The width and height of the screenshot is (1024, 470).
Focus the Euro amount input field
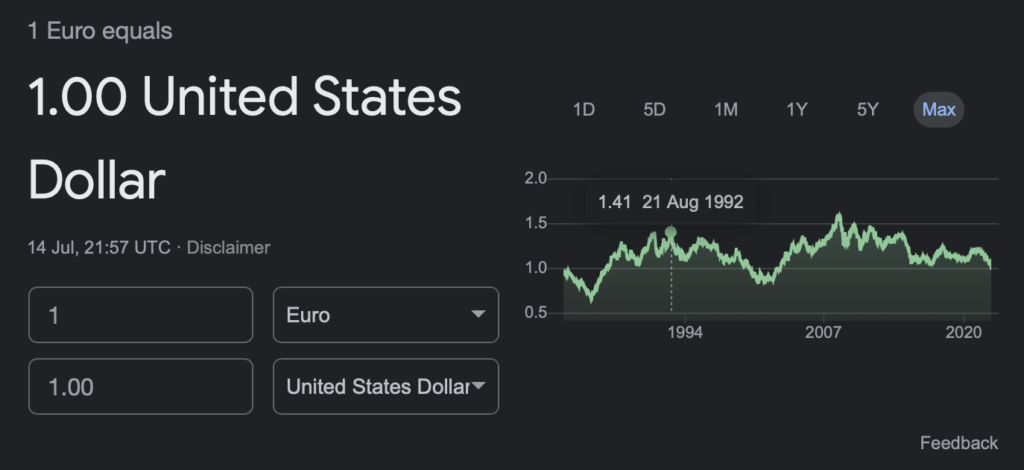[x=140, y=315]
